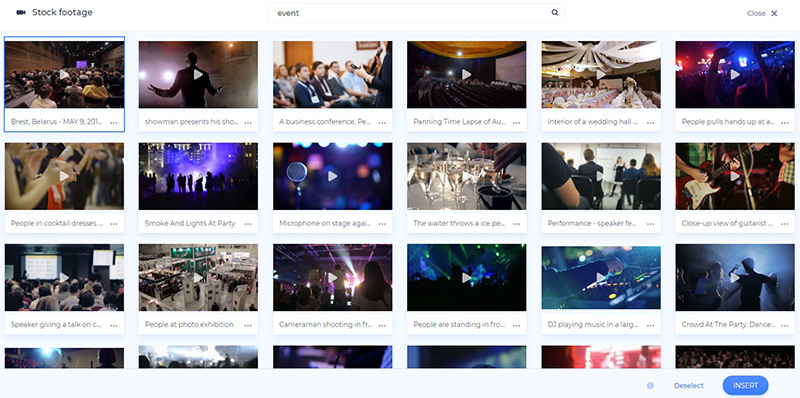Click the info icon beside Deselect
This screenshot has height=398, width=800.
click(x=650, y=386)
